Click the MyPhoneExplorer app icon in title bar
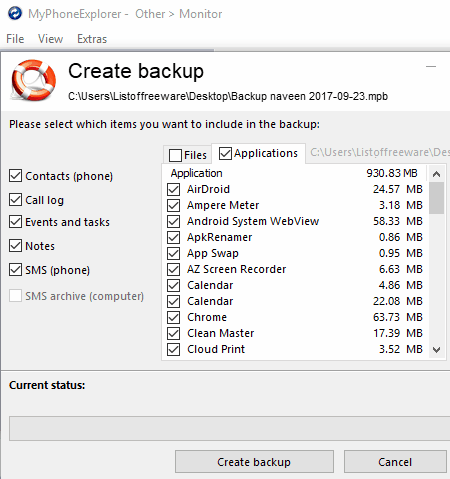This screenshot has height=479, width=450. click(15, 14)
